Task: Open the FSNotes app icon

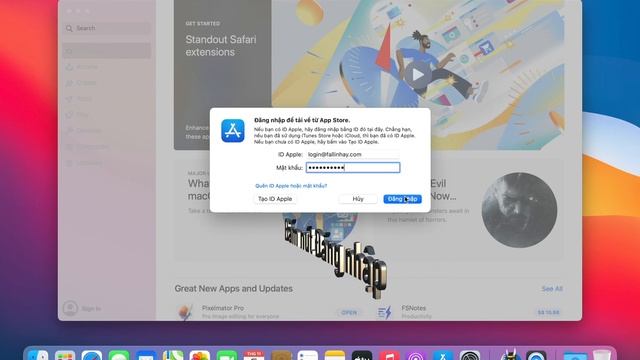Action: [x=384, y=312]
